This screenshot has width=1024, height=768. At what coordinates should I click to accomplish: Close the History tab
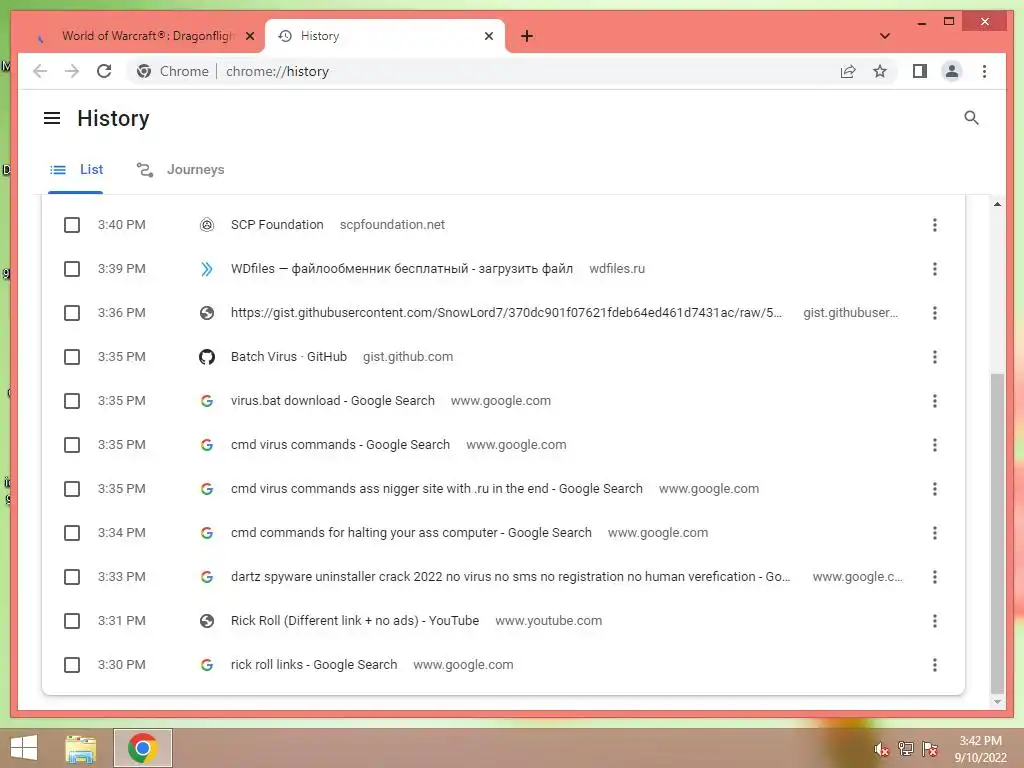(x=488, y=36)
